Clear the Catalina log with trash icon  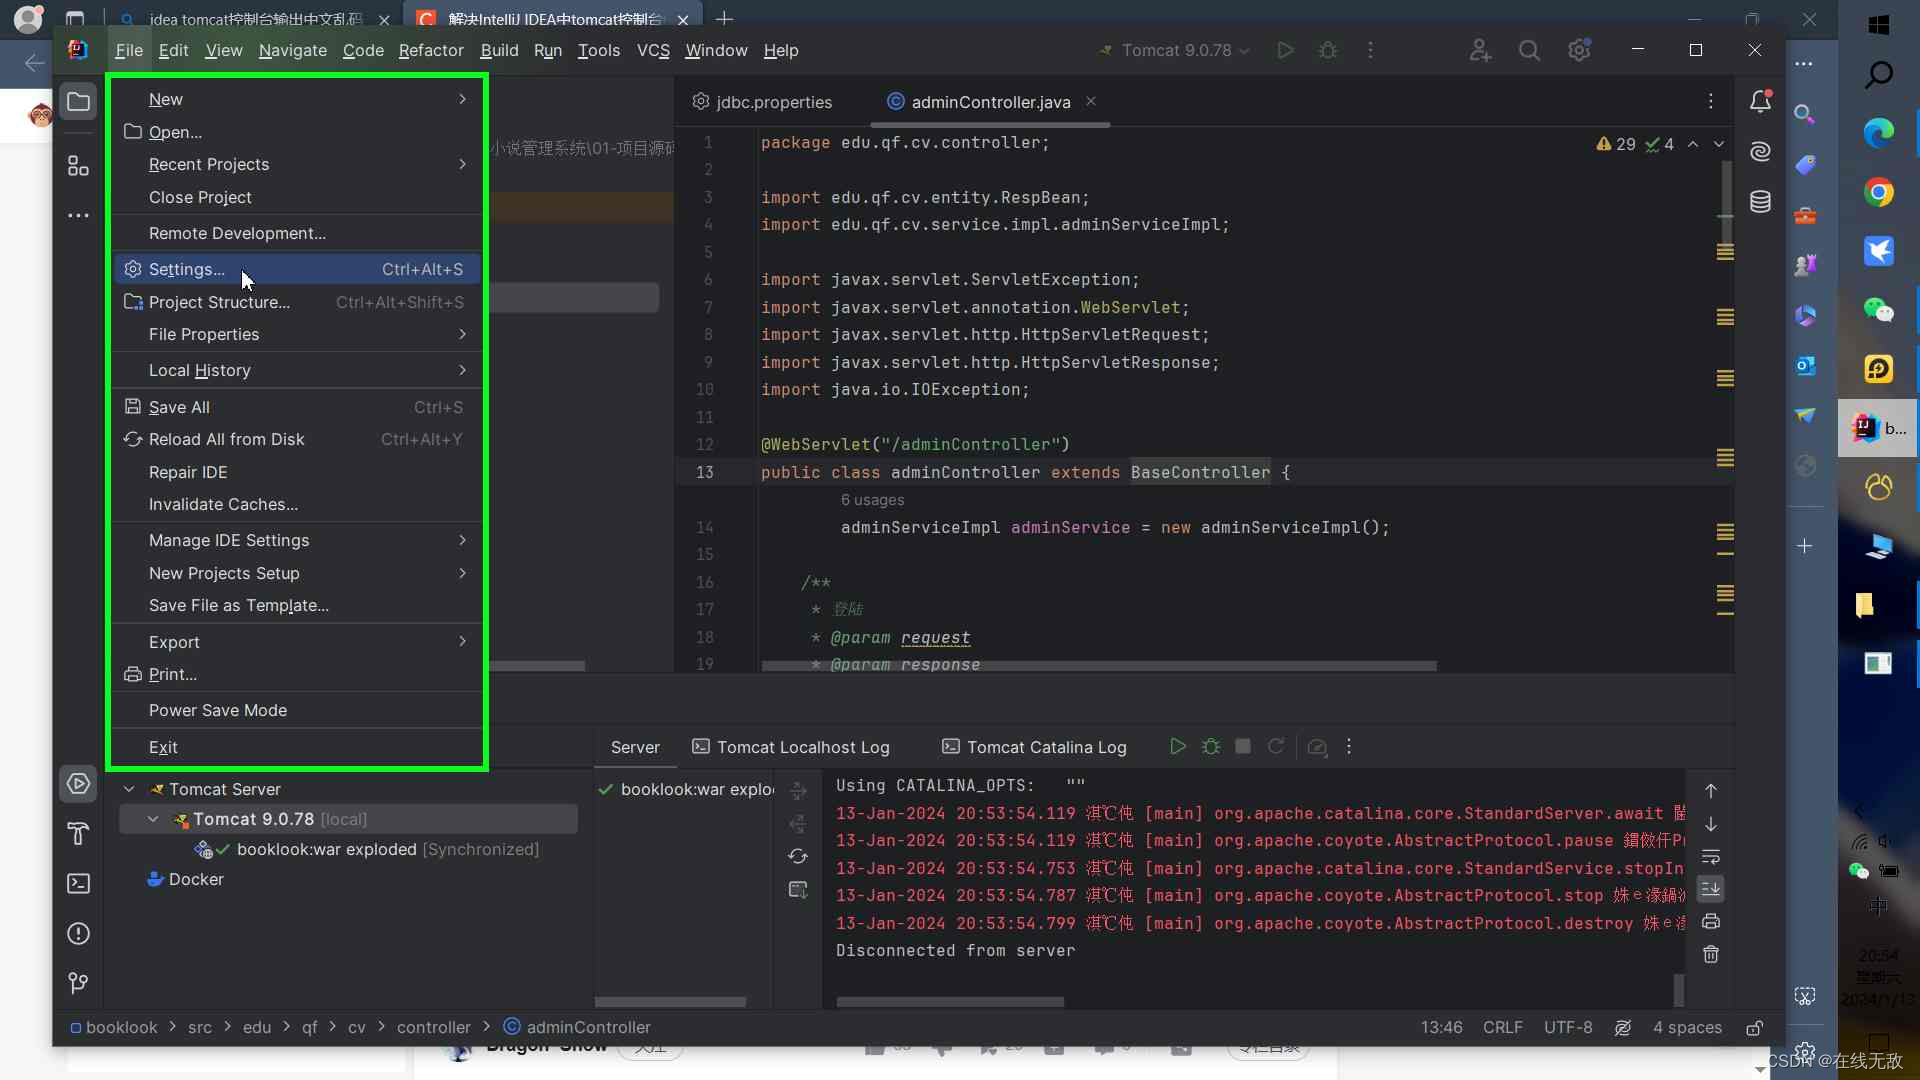1712,955
